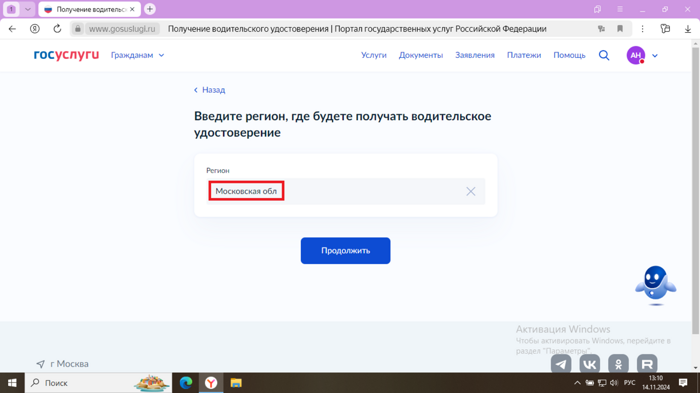Bookmark this page via bookmark icon

pyautogui.click(x=620, y=29)
